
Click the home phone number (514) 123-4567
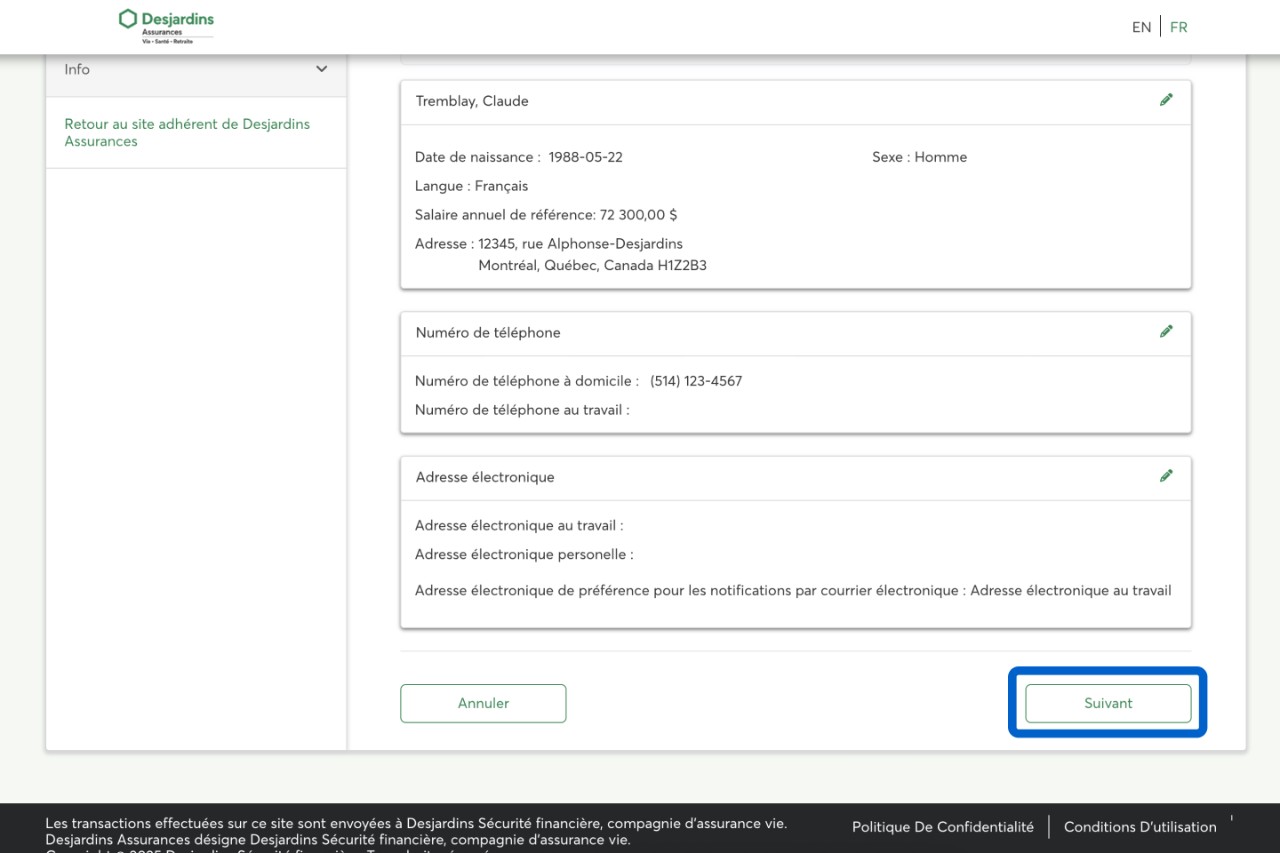(696, 381)
